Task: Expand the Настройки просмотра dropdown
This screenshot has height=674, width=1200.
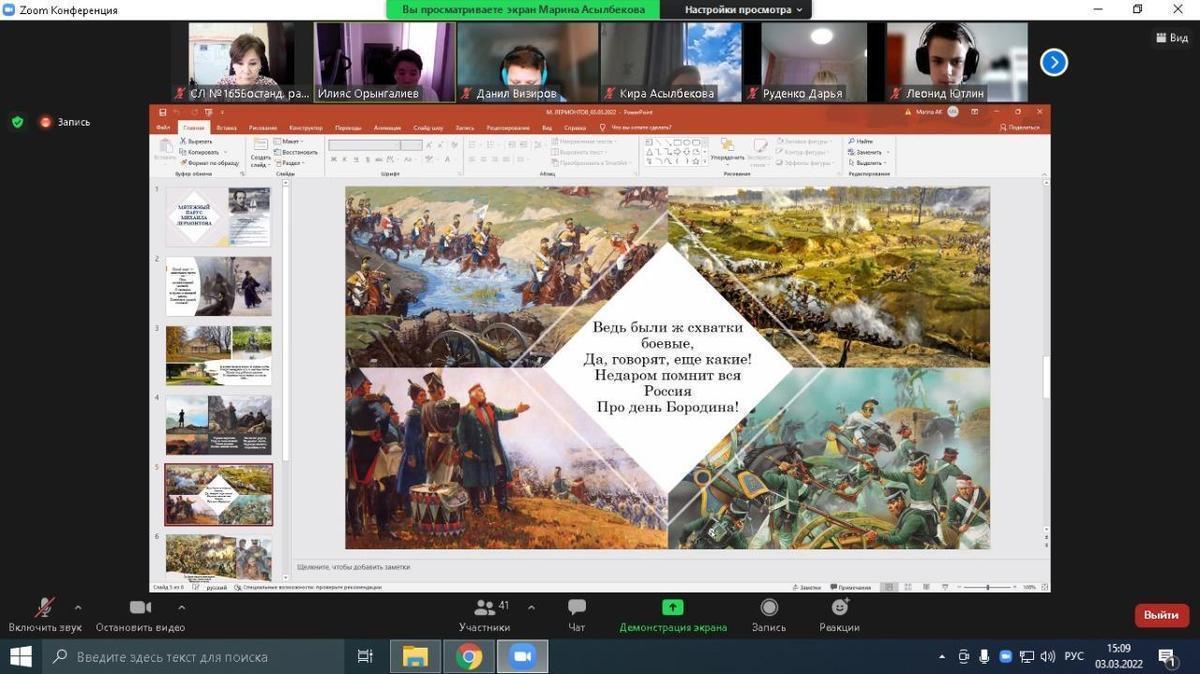Action: click(x=743, y=10)
